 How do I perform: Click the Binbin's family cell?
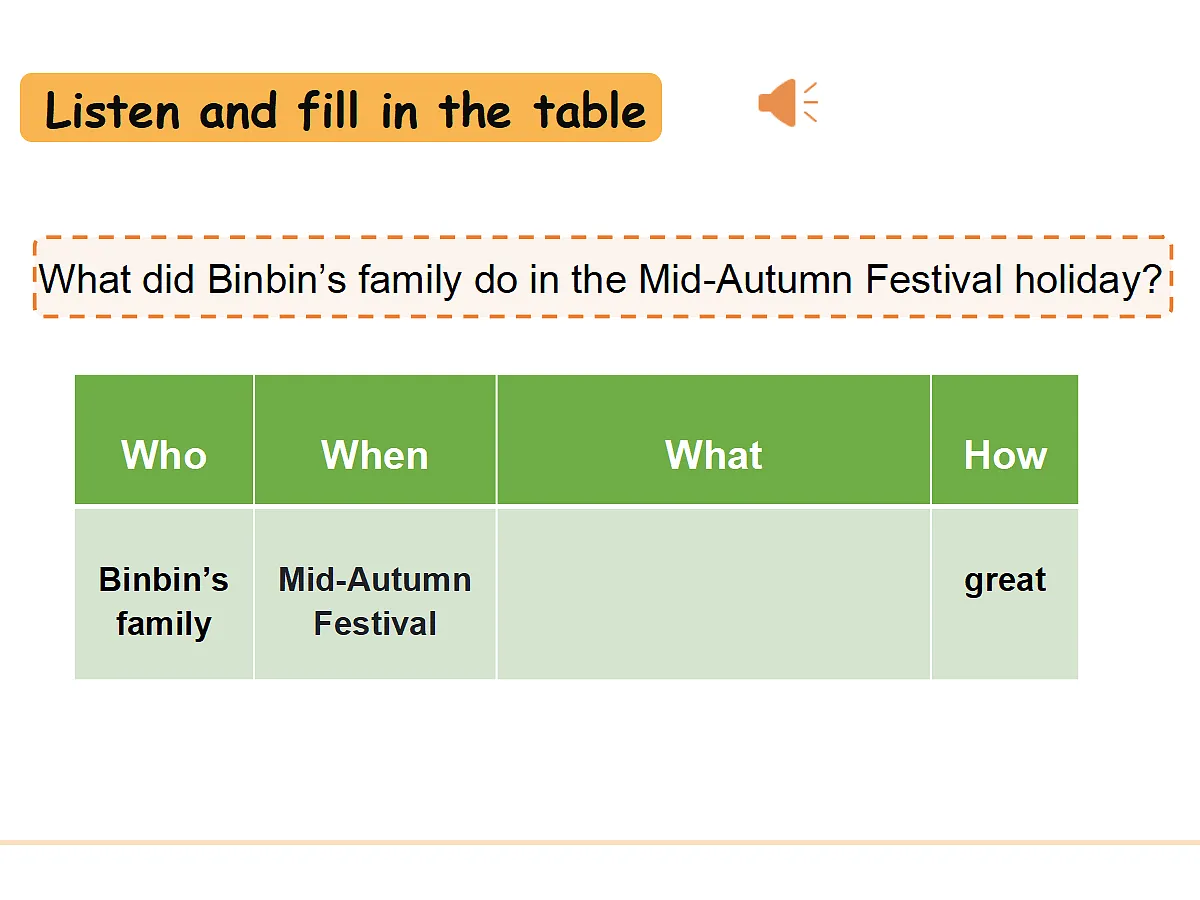pos(164,594)
